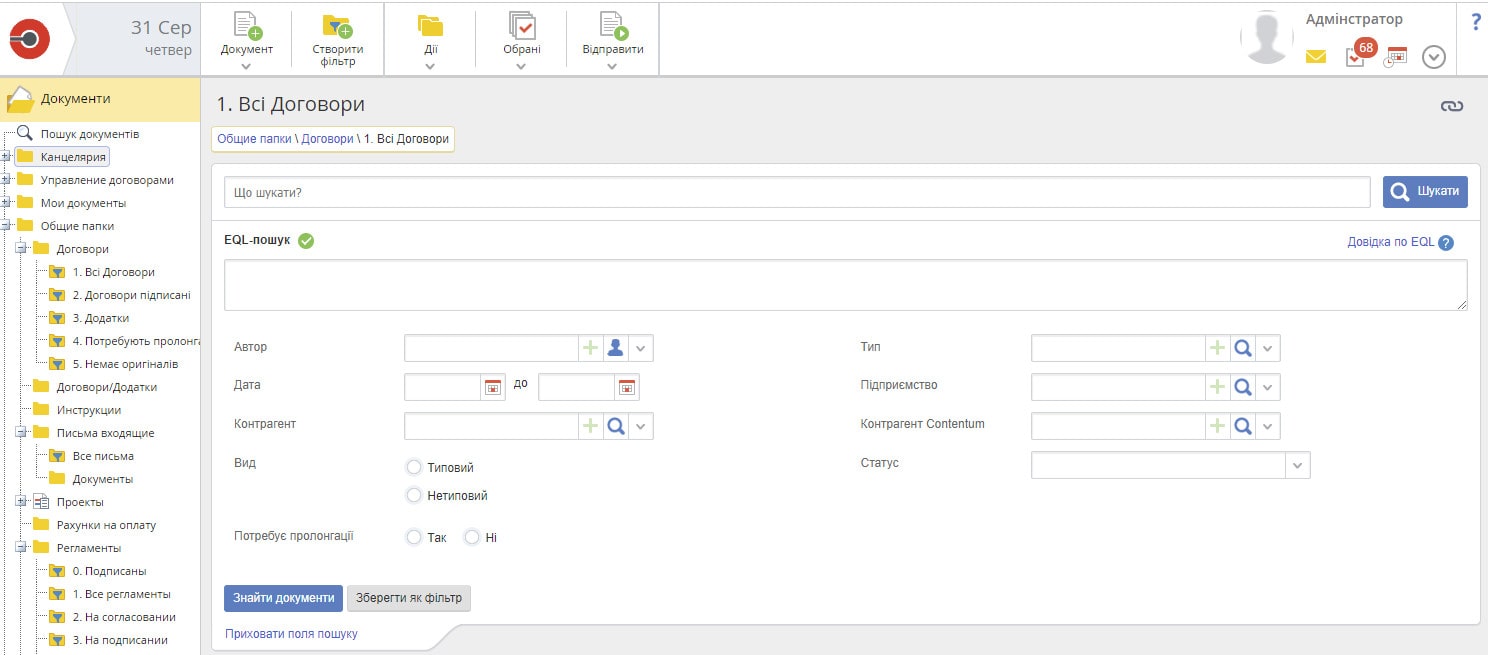
Task: Expand the Канцелярия folder tree node
Action: click(x=6, y=157)
